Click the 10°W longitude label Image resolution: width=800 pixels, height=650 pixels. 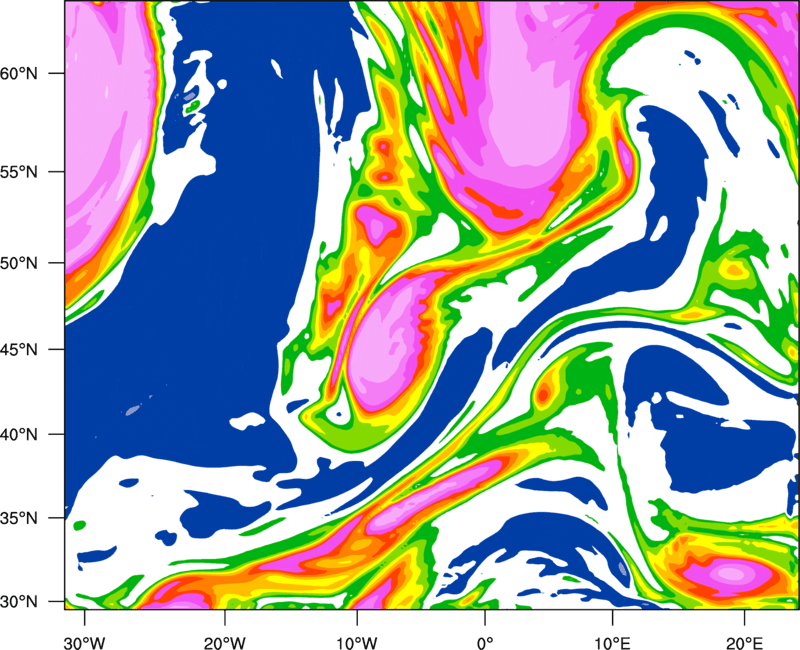click(356, 643)
